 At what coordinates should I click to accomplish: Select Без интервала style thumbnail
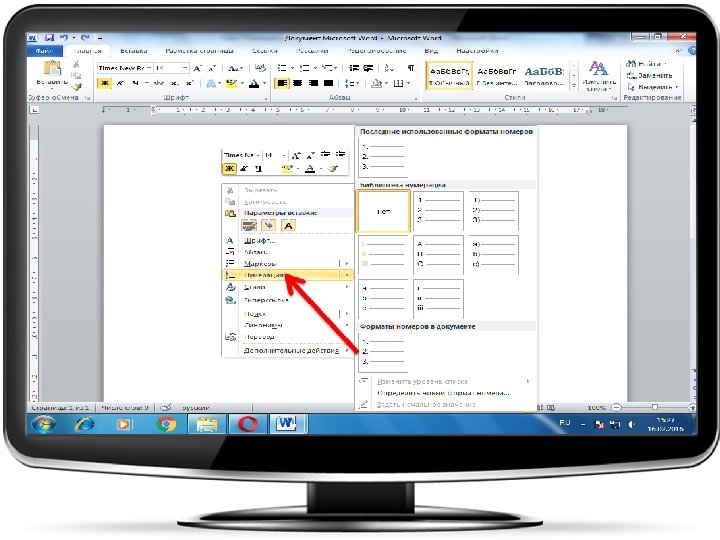[496, 76]
